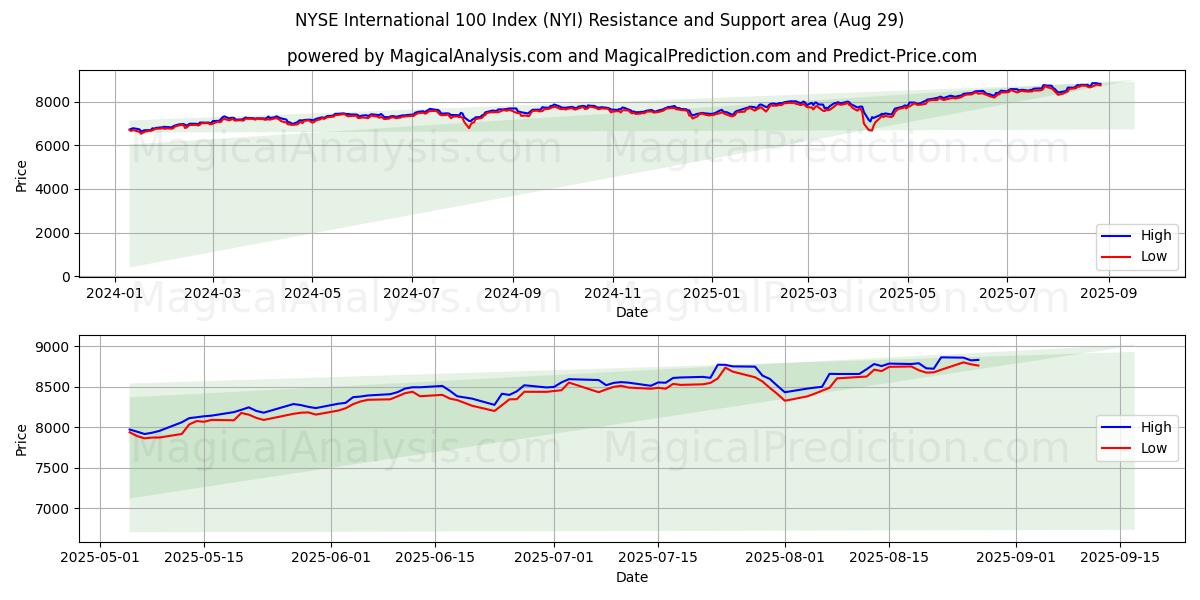The height and width of the screenshot is (600, 1200).
Task: Click the '2025-06-01' tick label on the bottom chart
Action: point(330,559)
